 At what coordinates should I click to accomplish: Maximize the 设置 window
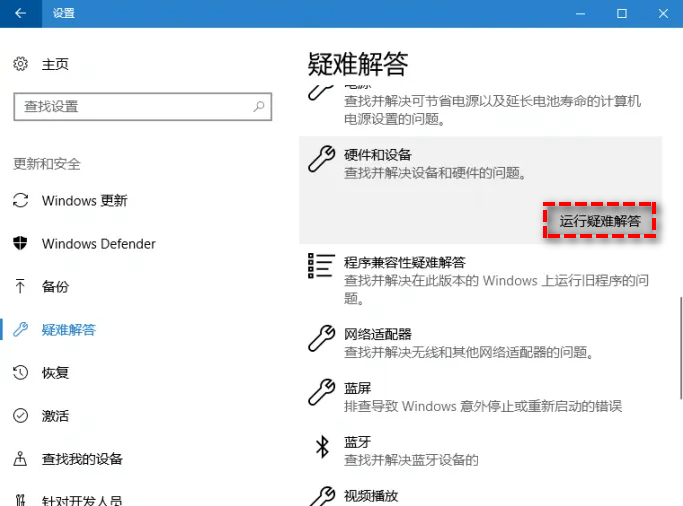(622, 13)
